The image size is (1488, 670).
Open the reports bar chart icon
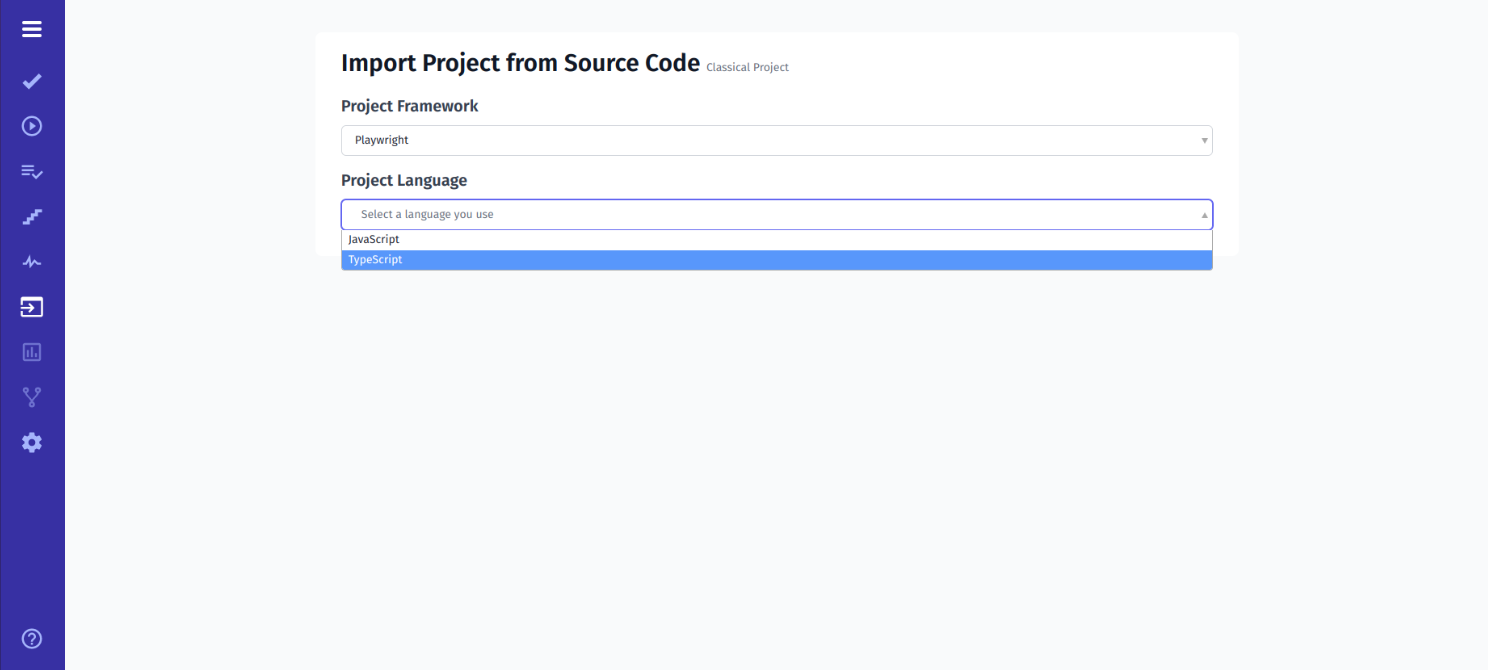[30, 352]
